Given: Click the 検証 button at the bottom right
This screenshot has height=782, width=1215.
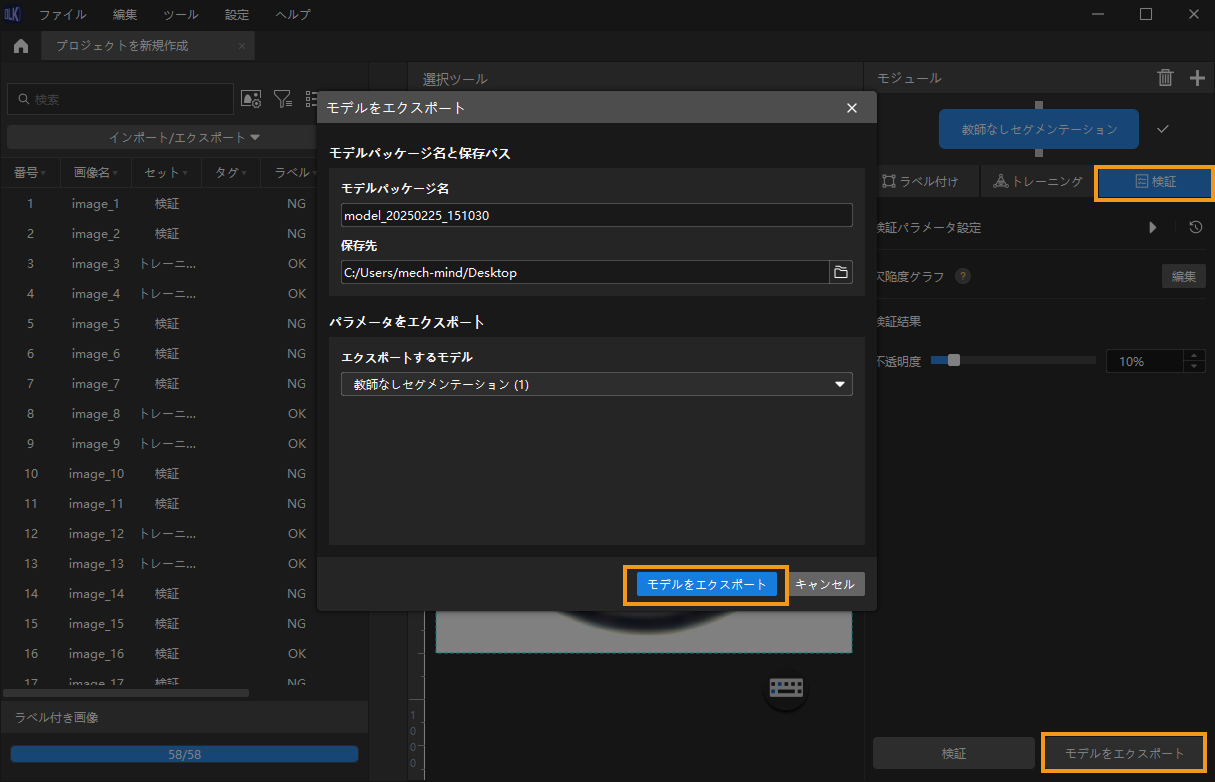Looking at the screenshot, I should pyautogui.click(x=954, y=753).
